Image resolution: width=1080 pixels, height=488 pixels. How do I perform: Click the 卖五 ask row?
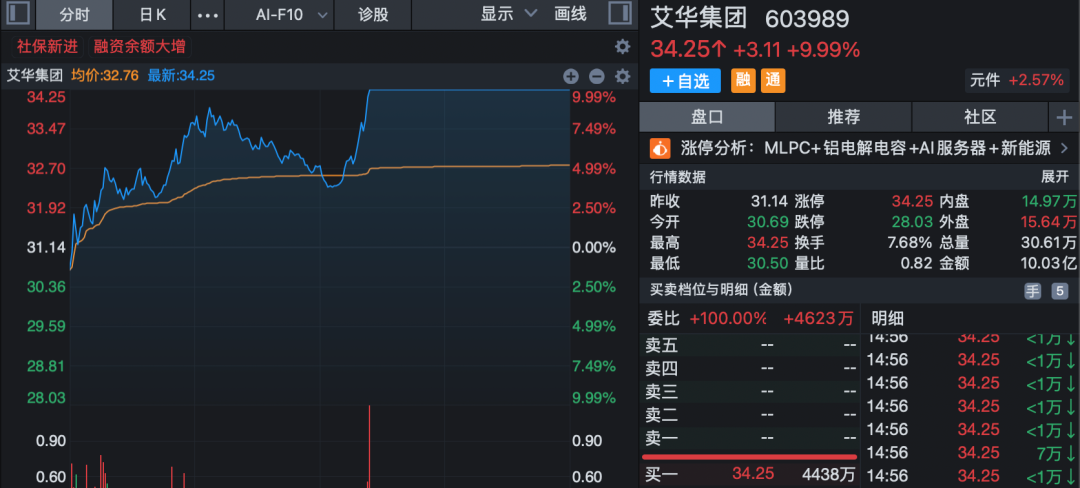750,344
